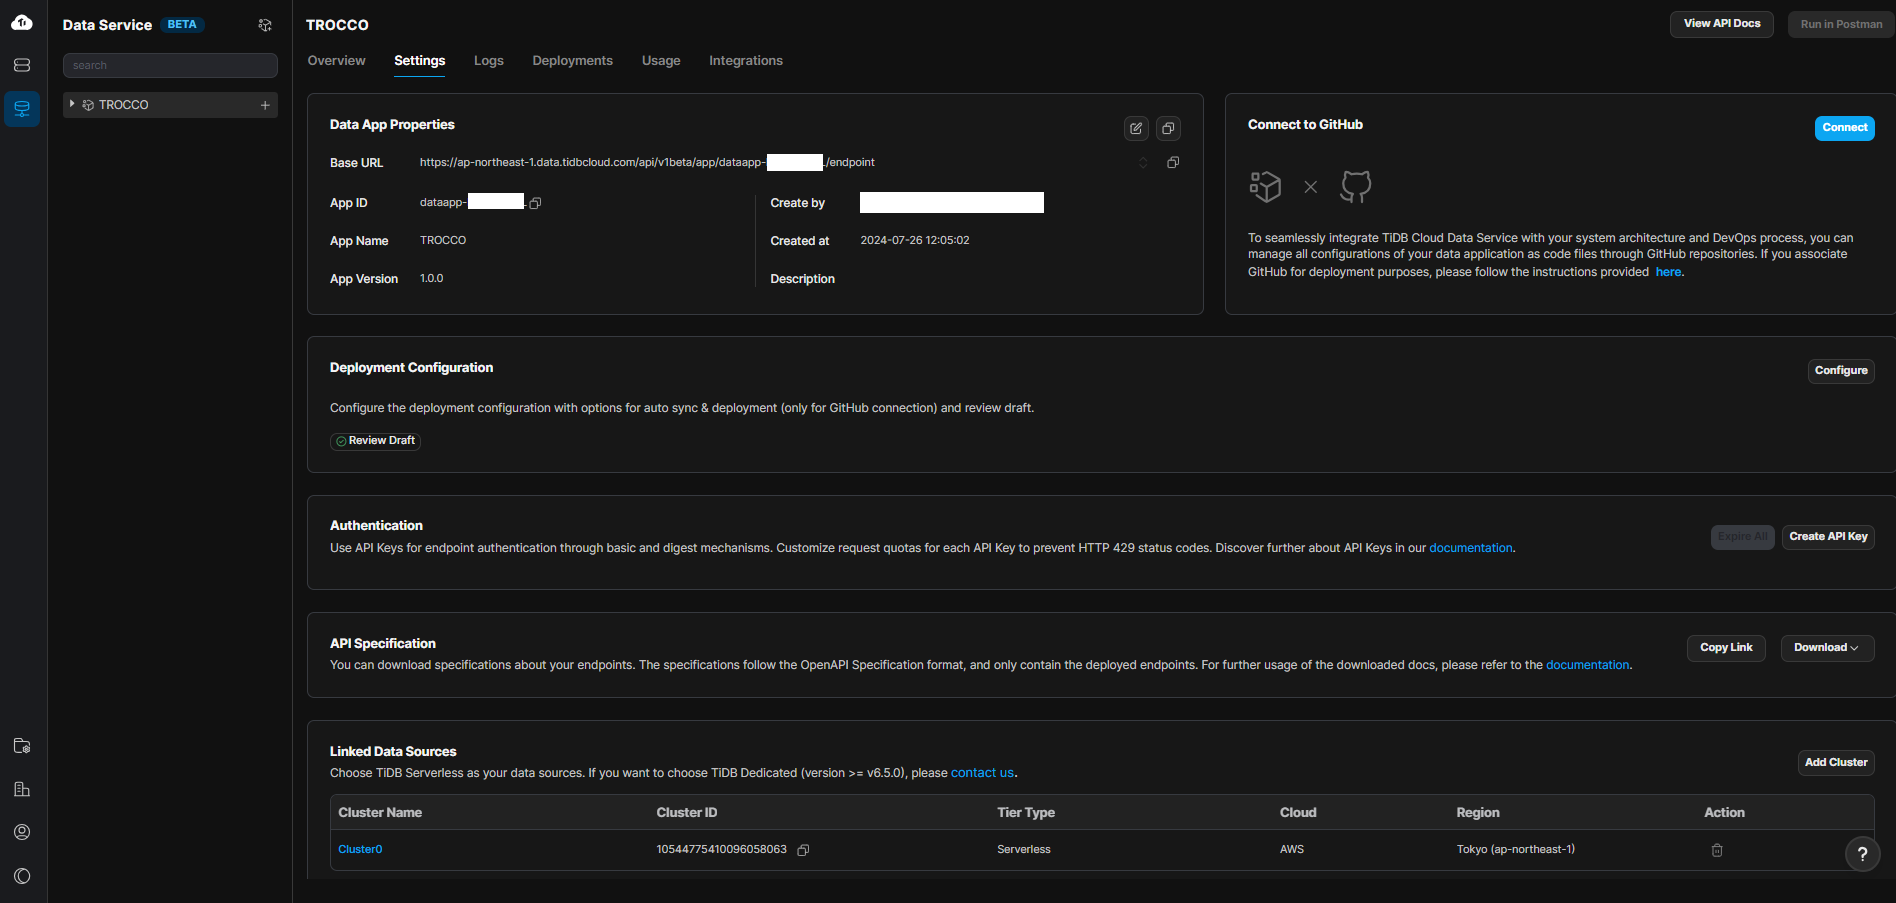Image resolution: width=1896 pixels, height=903 pixels.
Task: Open the help question mark button
Action: pos(1862,854)
